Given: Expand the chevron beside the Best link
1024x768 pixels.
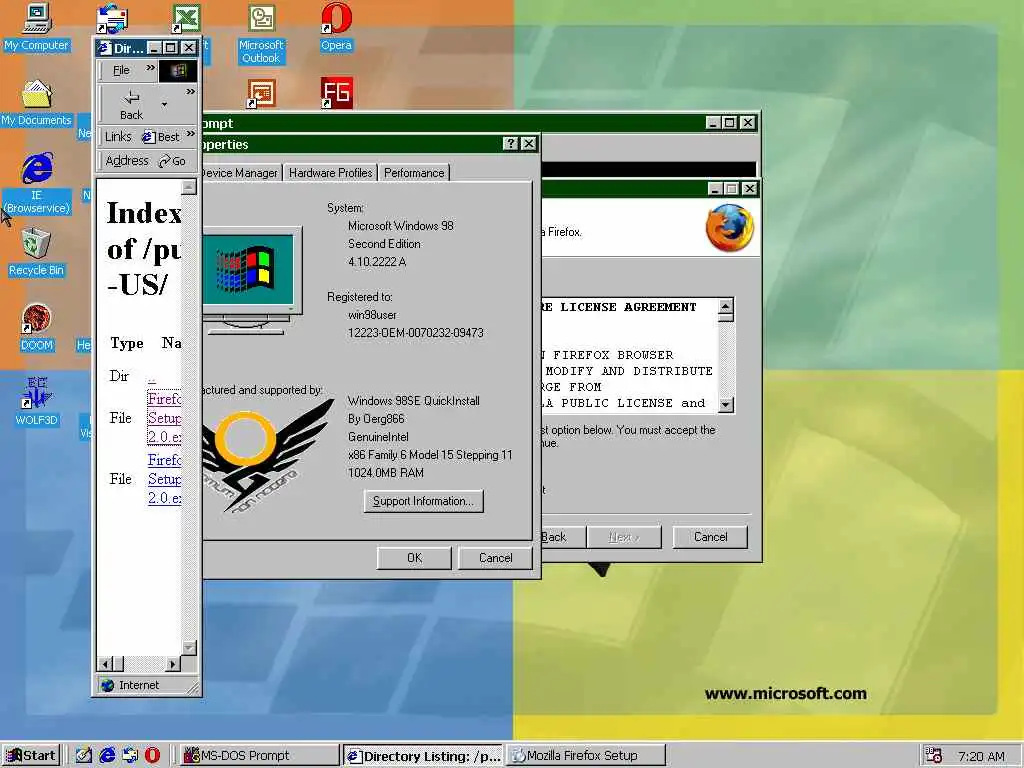Looking at the screenshot, I should (x=191, y=134).
